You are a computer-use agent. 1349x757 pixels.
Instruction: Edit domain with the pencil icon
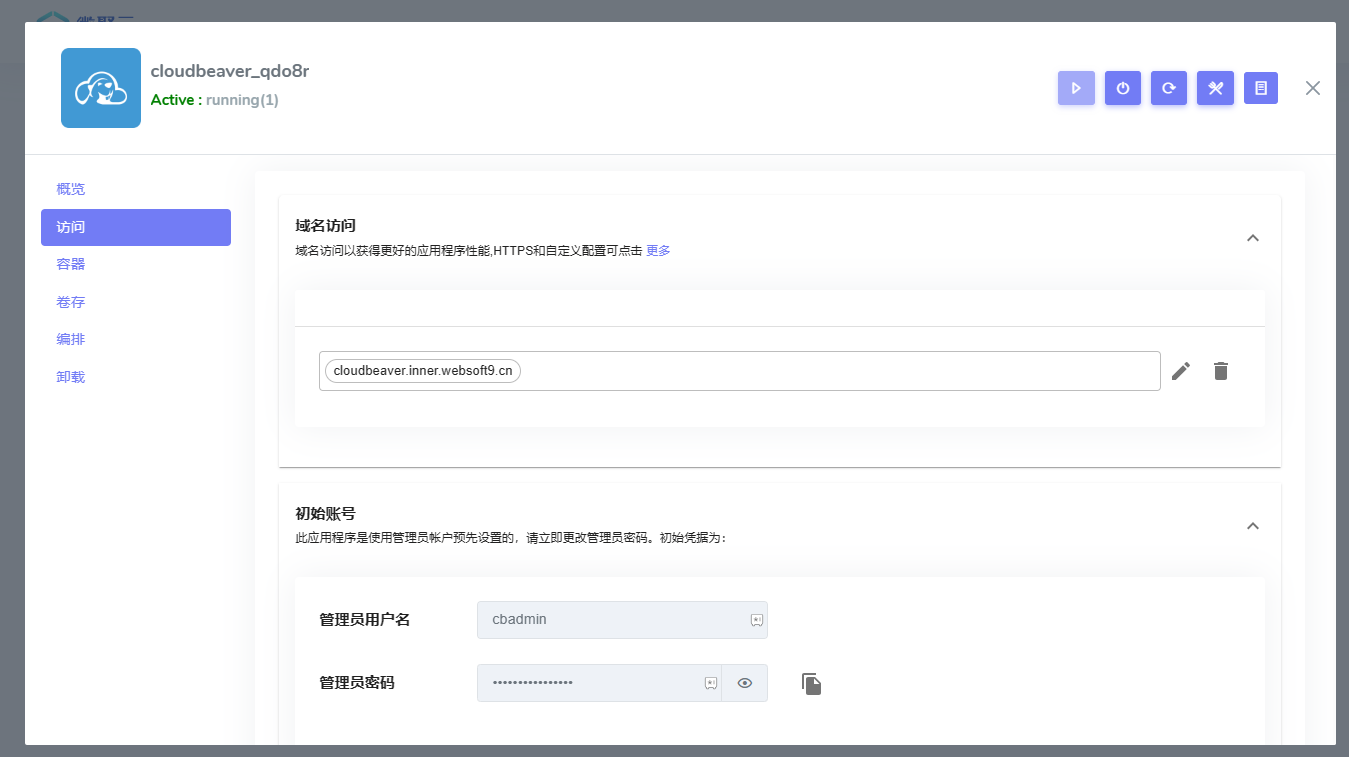pyautogui.click(x=1181, y=371)
